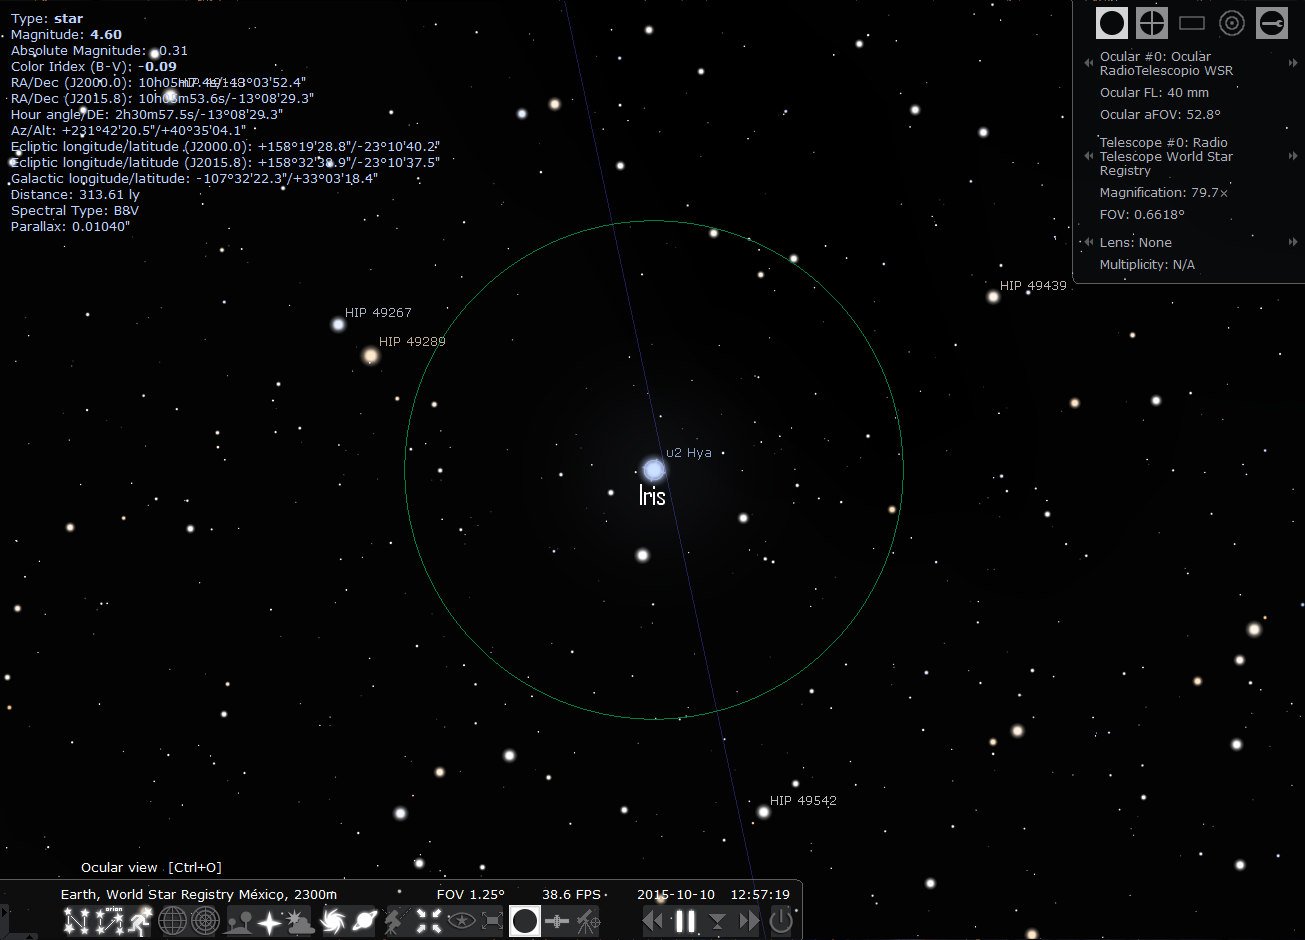Select the star labeled HIP 49289
Viewport: 1305px width, 940px height.
point(371,355)
